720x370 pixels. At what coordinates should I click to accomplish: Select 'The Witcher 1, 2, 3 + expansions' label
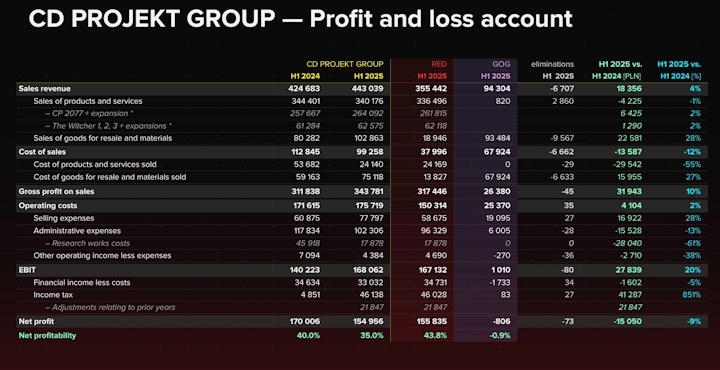109,126
